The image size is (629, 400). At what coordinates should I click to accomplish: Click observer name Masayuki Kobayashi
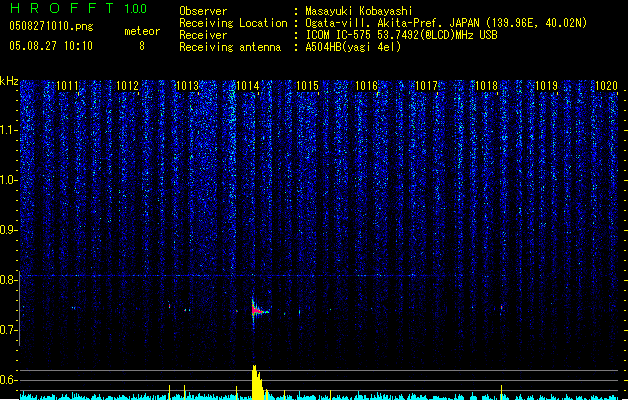pyautogui.click(x=359, y=11)
